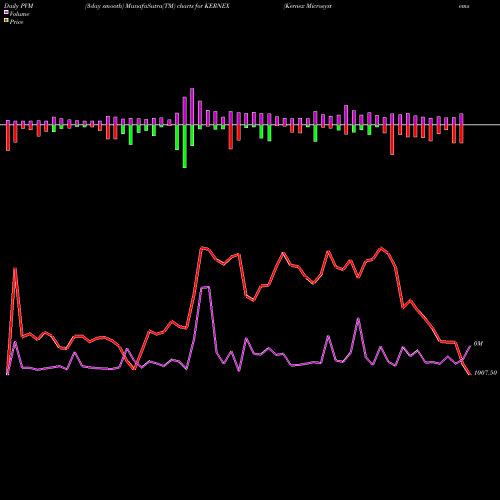Click the 'Volume' legend label
Image resolution: width=500 pixels, height=500 pixels.
coord(19,14)
